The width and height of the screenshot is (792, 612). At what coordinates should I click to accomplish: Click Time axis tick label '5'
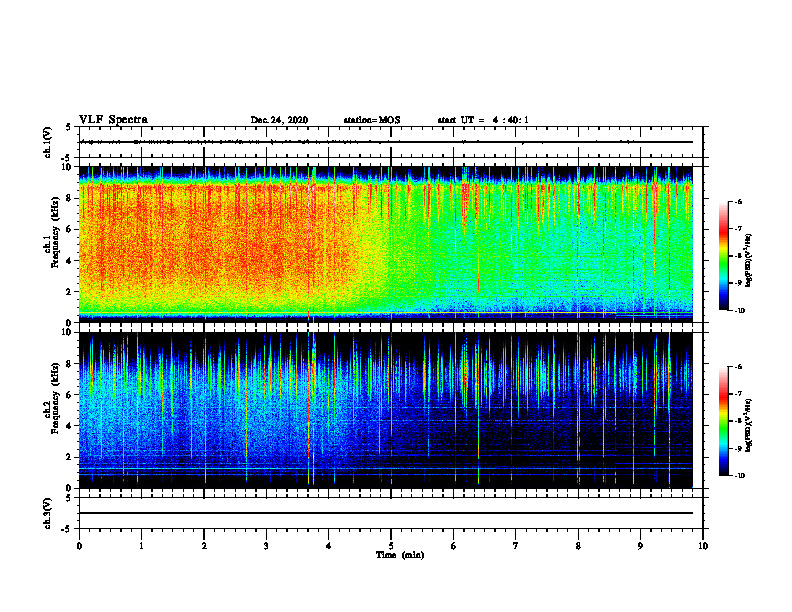click(x=391, y=546)
